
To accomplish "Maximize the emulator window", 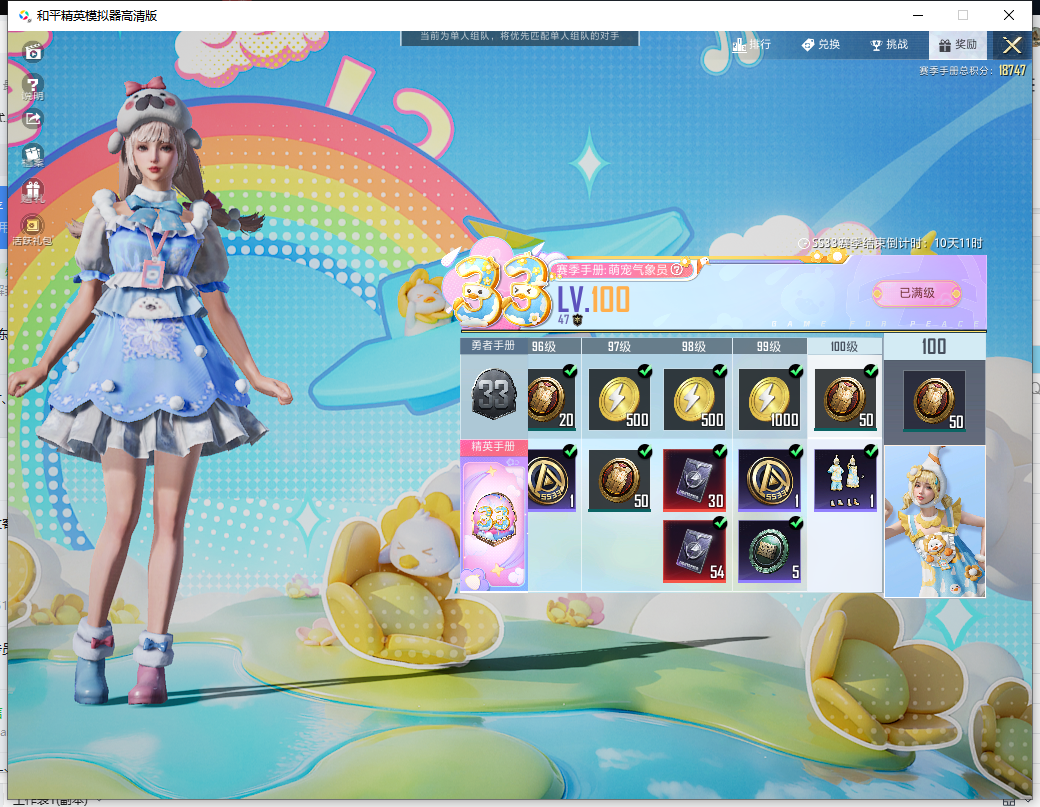I will (x=963, y=15).
